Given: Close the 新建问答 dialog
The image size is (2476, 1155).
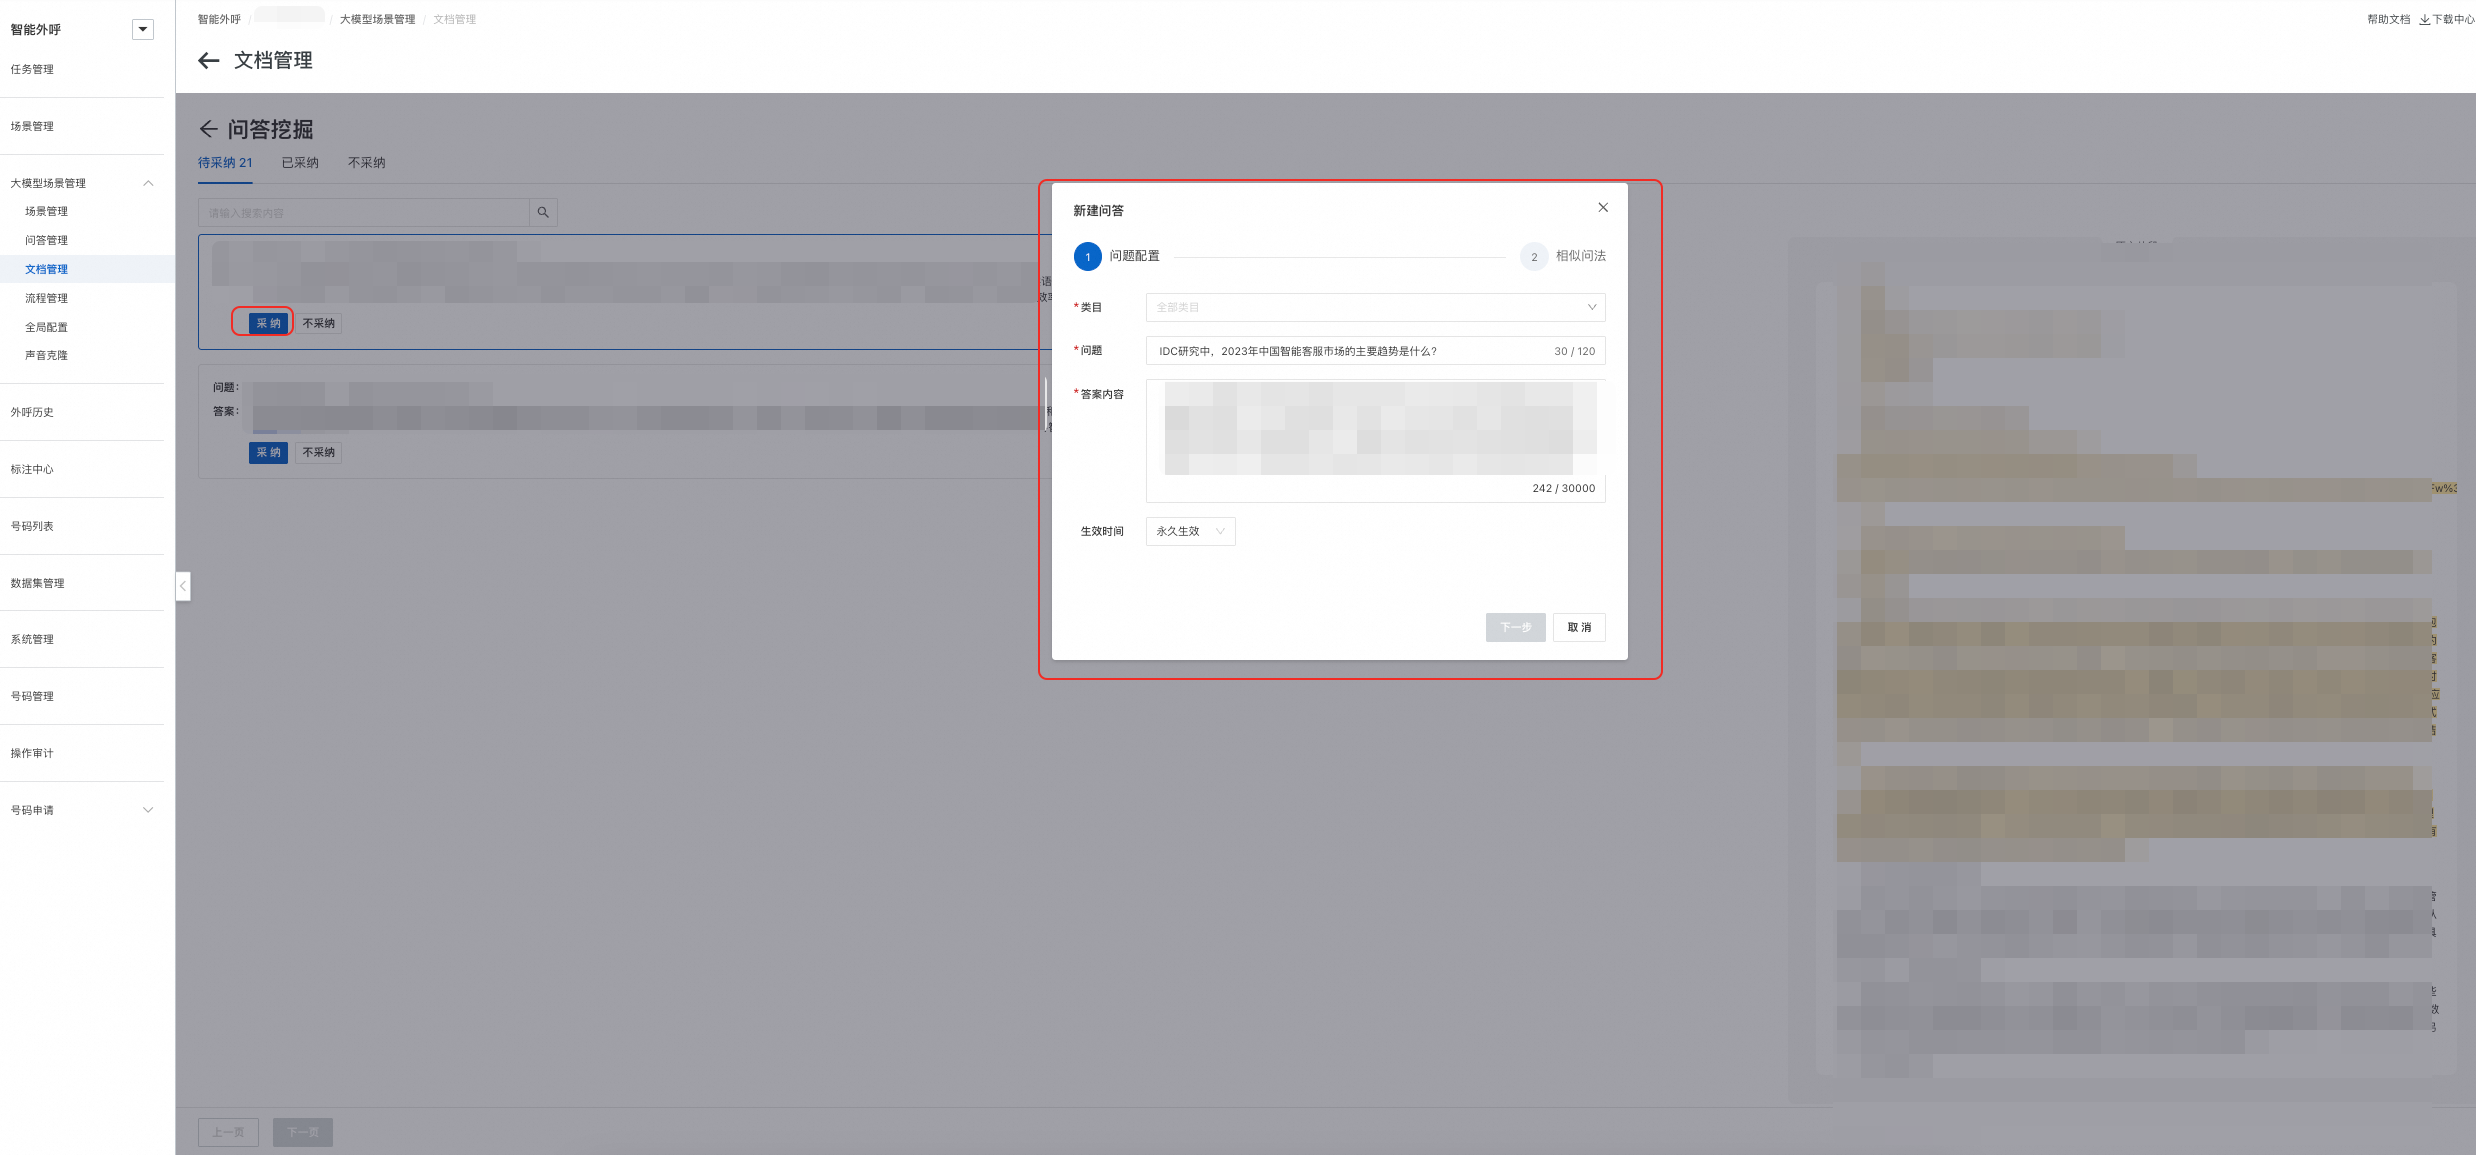Looking at the screenshot, I should pyautogui.click(x=1603, y=207).
